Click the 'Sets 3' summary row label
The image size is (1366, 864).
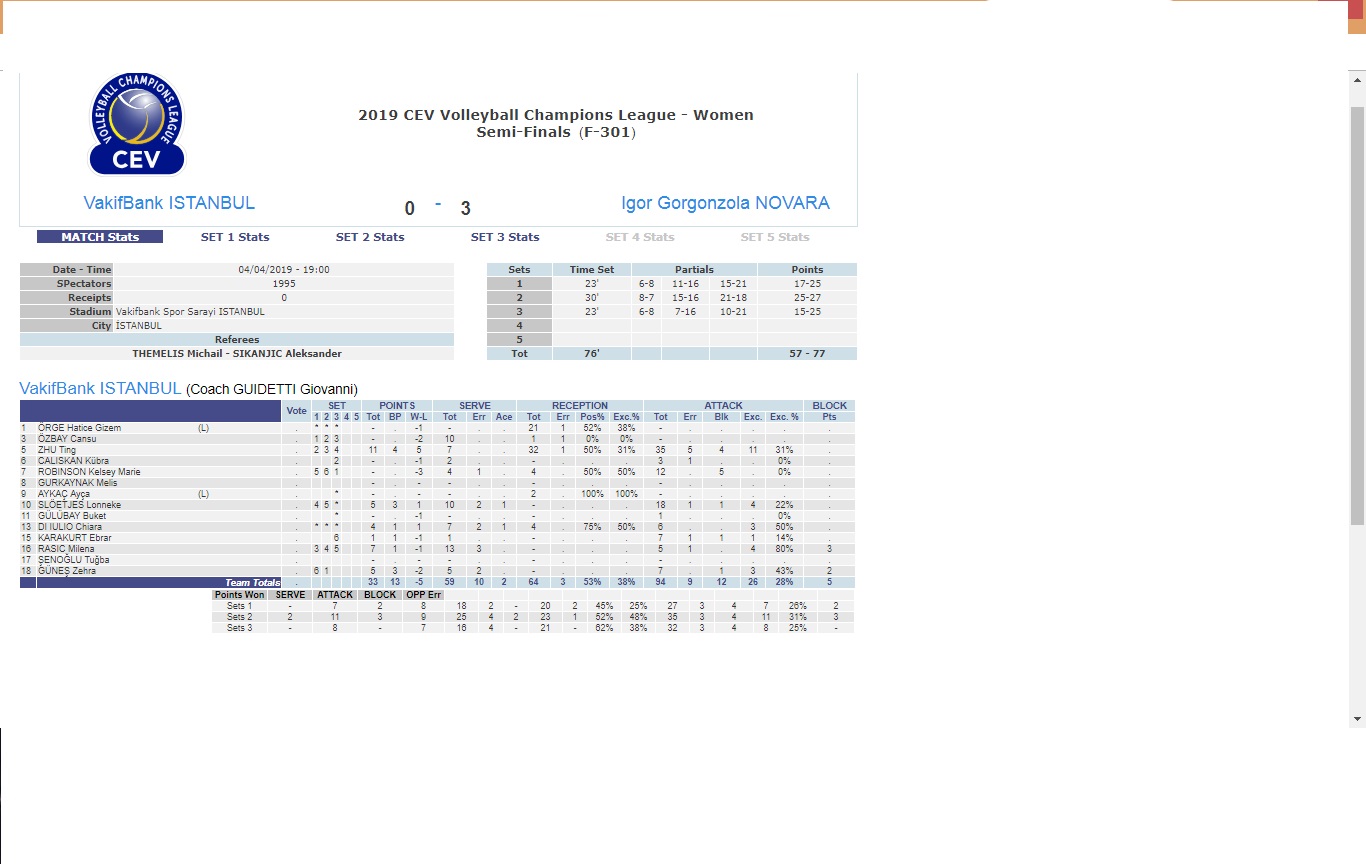pyautogui.click(x=240, y=628)
